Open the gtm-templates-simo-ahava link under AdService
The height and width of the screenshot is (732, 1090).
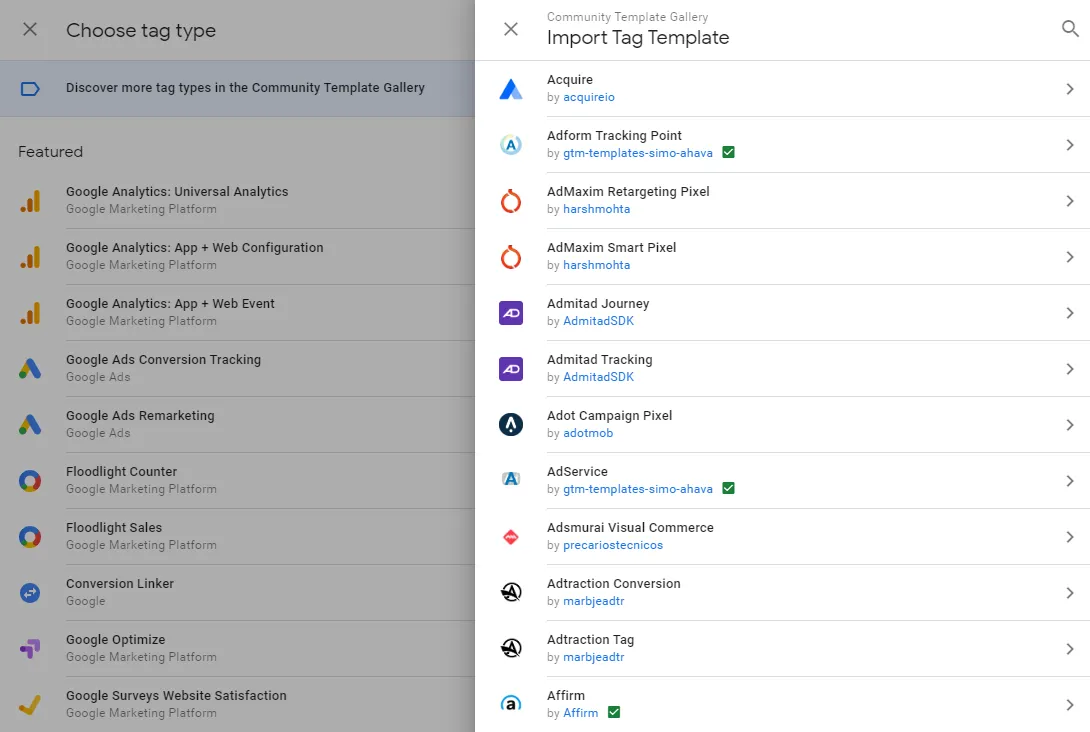coord(637,489)
